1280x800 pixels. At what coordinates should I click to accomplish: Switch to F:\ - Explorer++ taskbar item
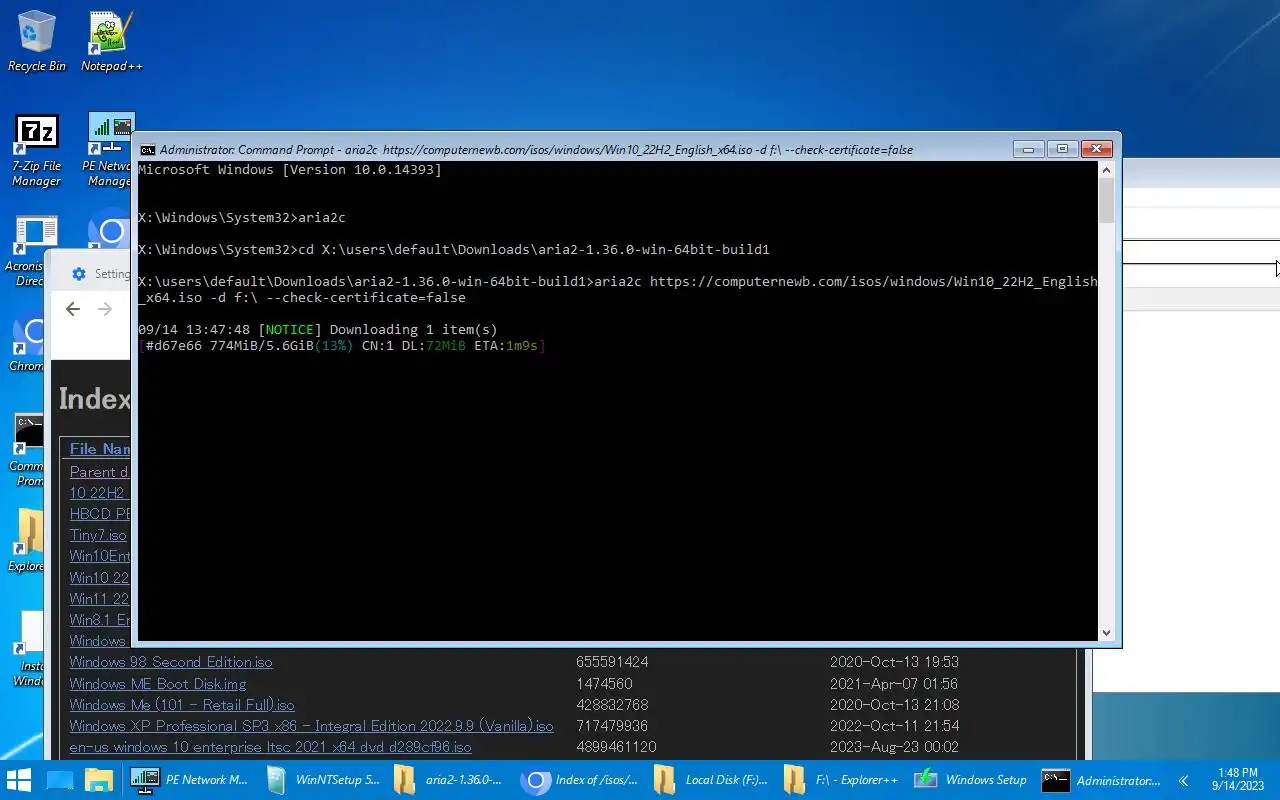(842, 780)
